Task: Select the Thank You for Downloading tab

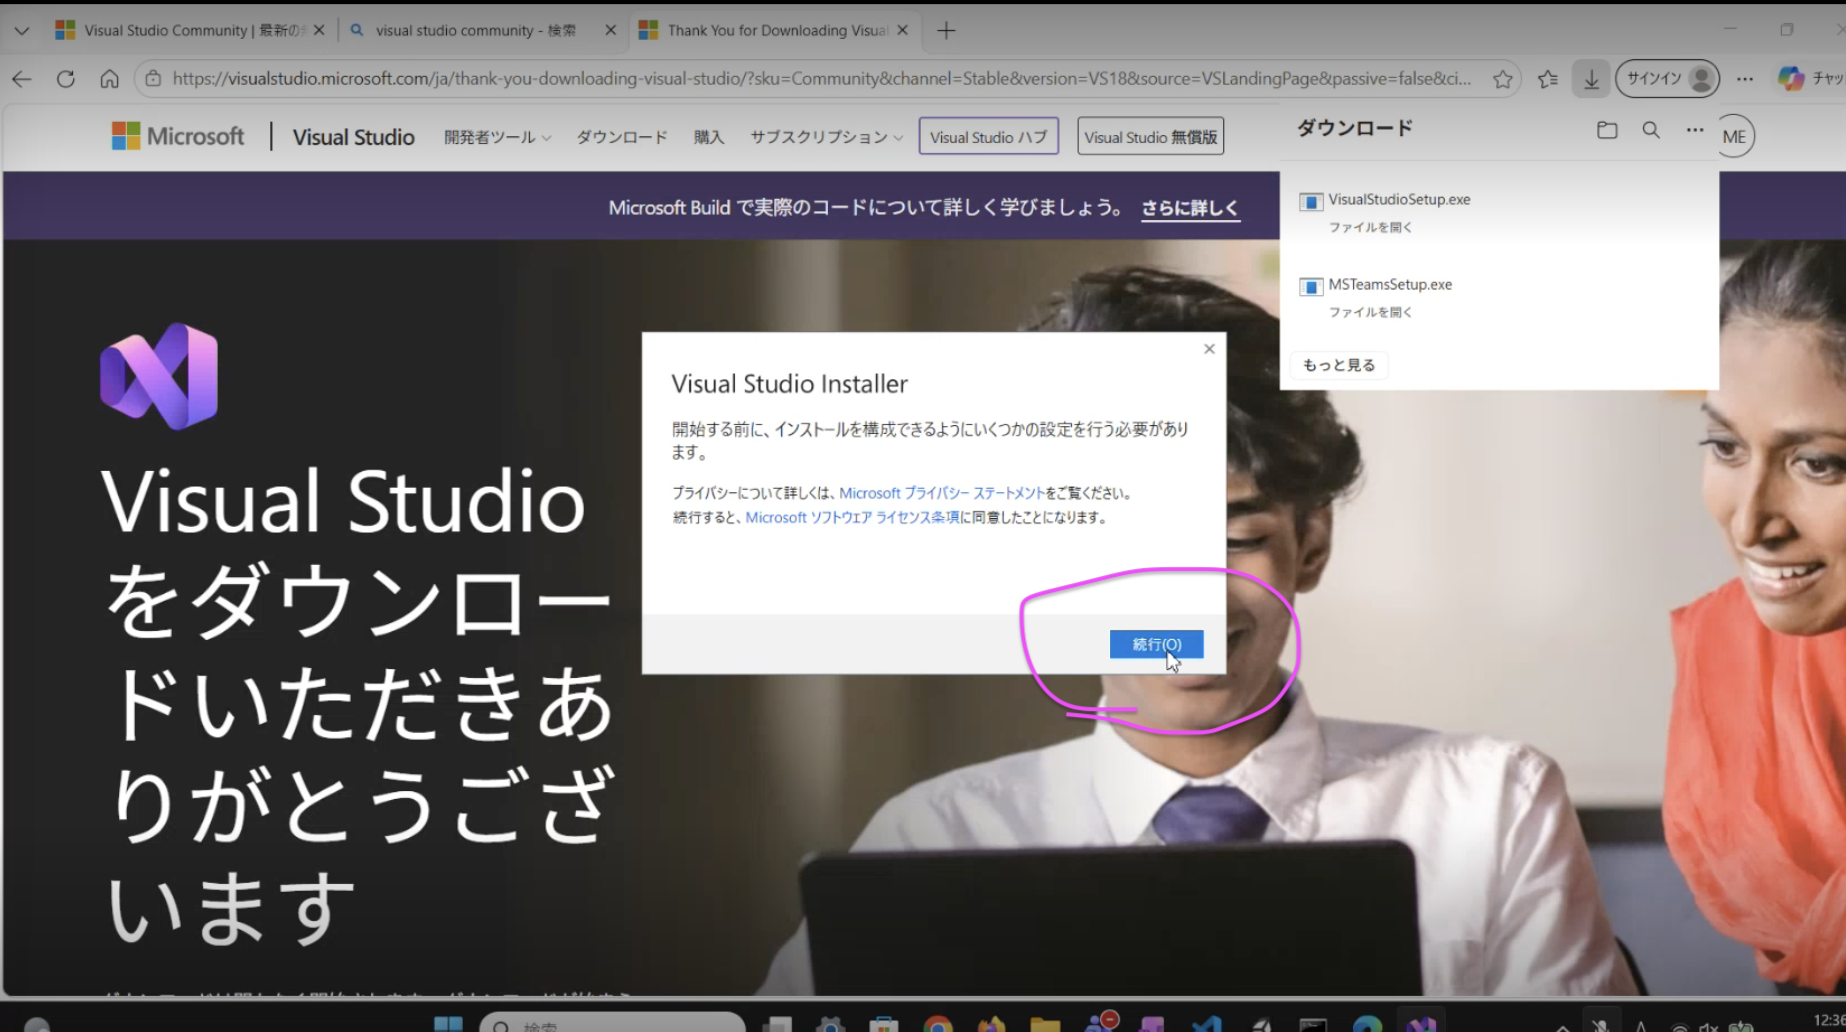Action: point(776,30)
